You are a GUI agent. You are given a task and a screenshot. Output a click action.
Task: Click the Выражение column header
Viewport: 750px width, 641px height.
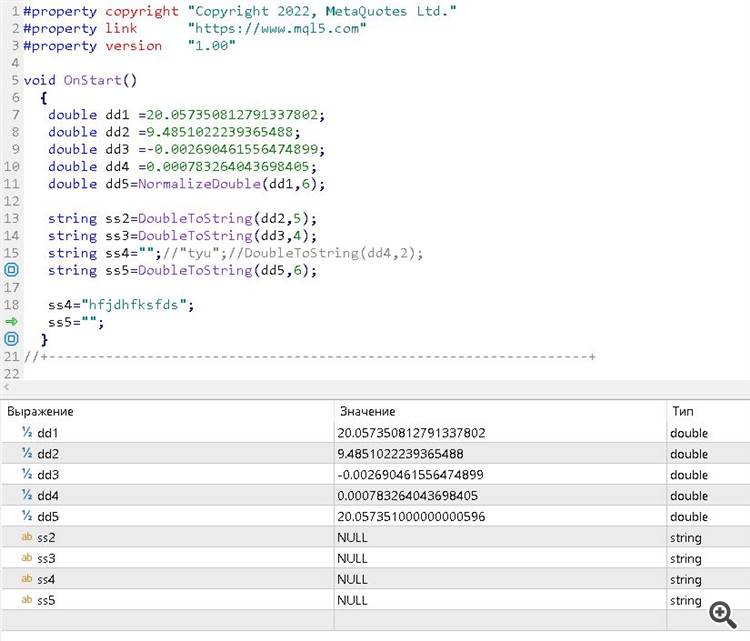pyautogui.click(x=40, y=411)
